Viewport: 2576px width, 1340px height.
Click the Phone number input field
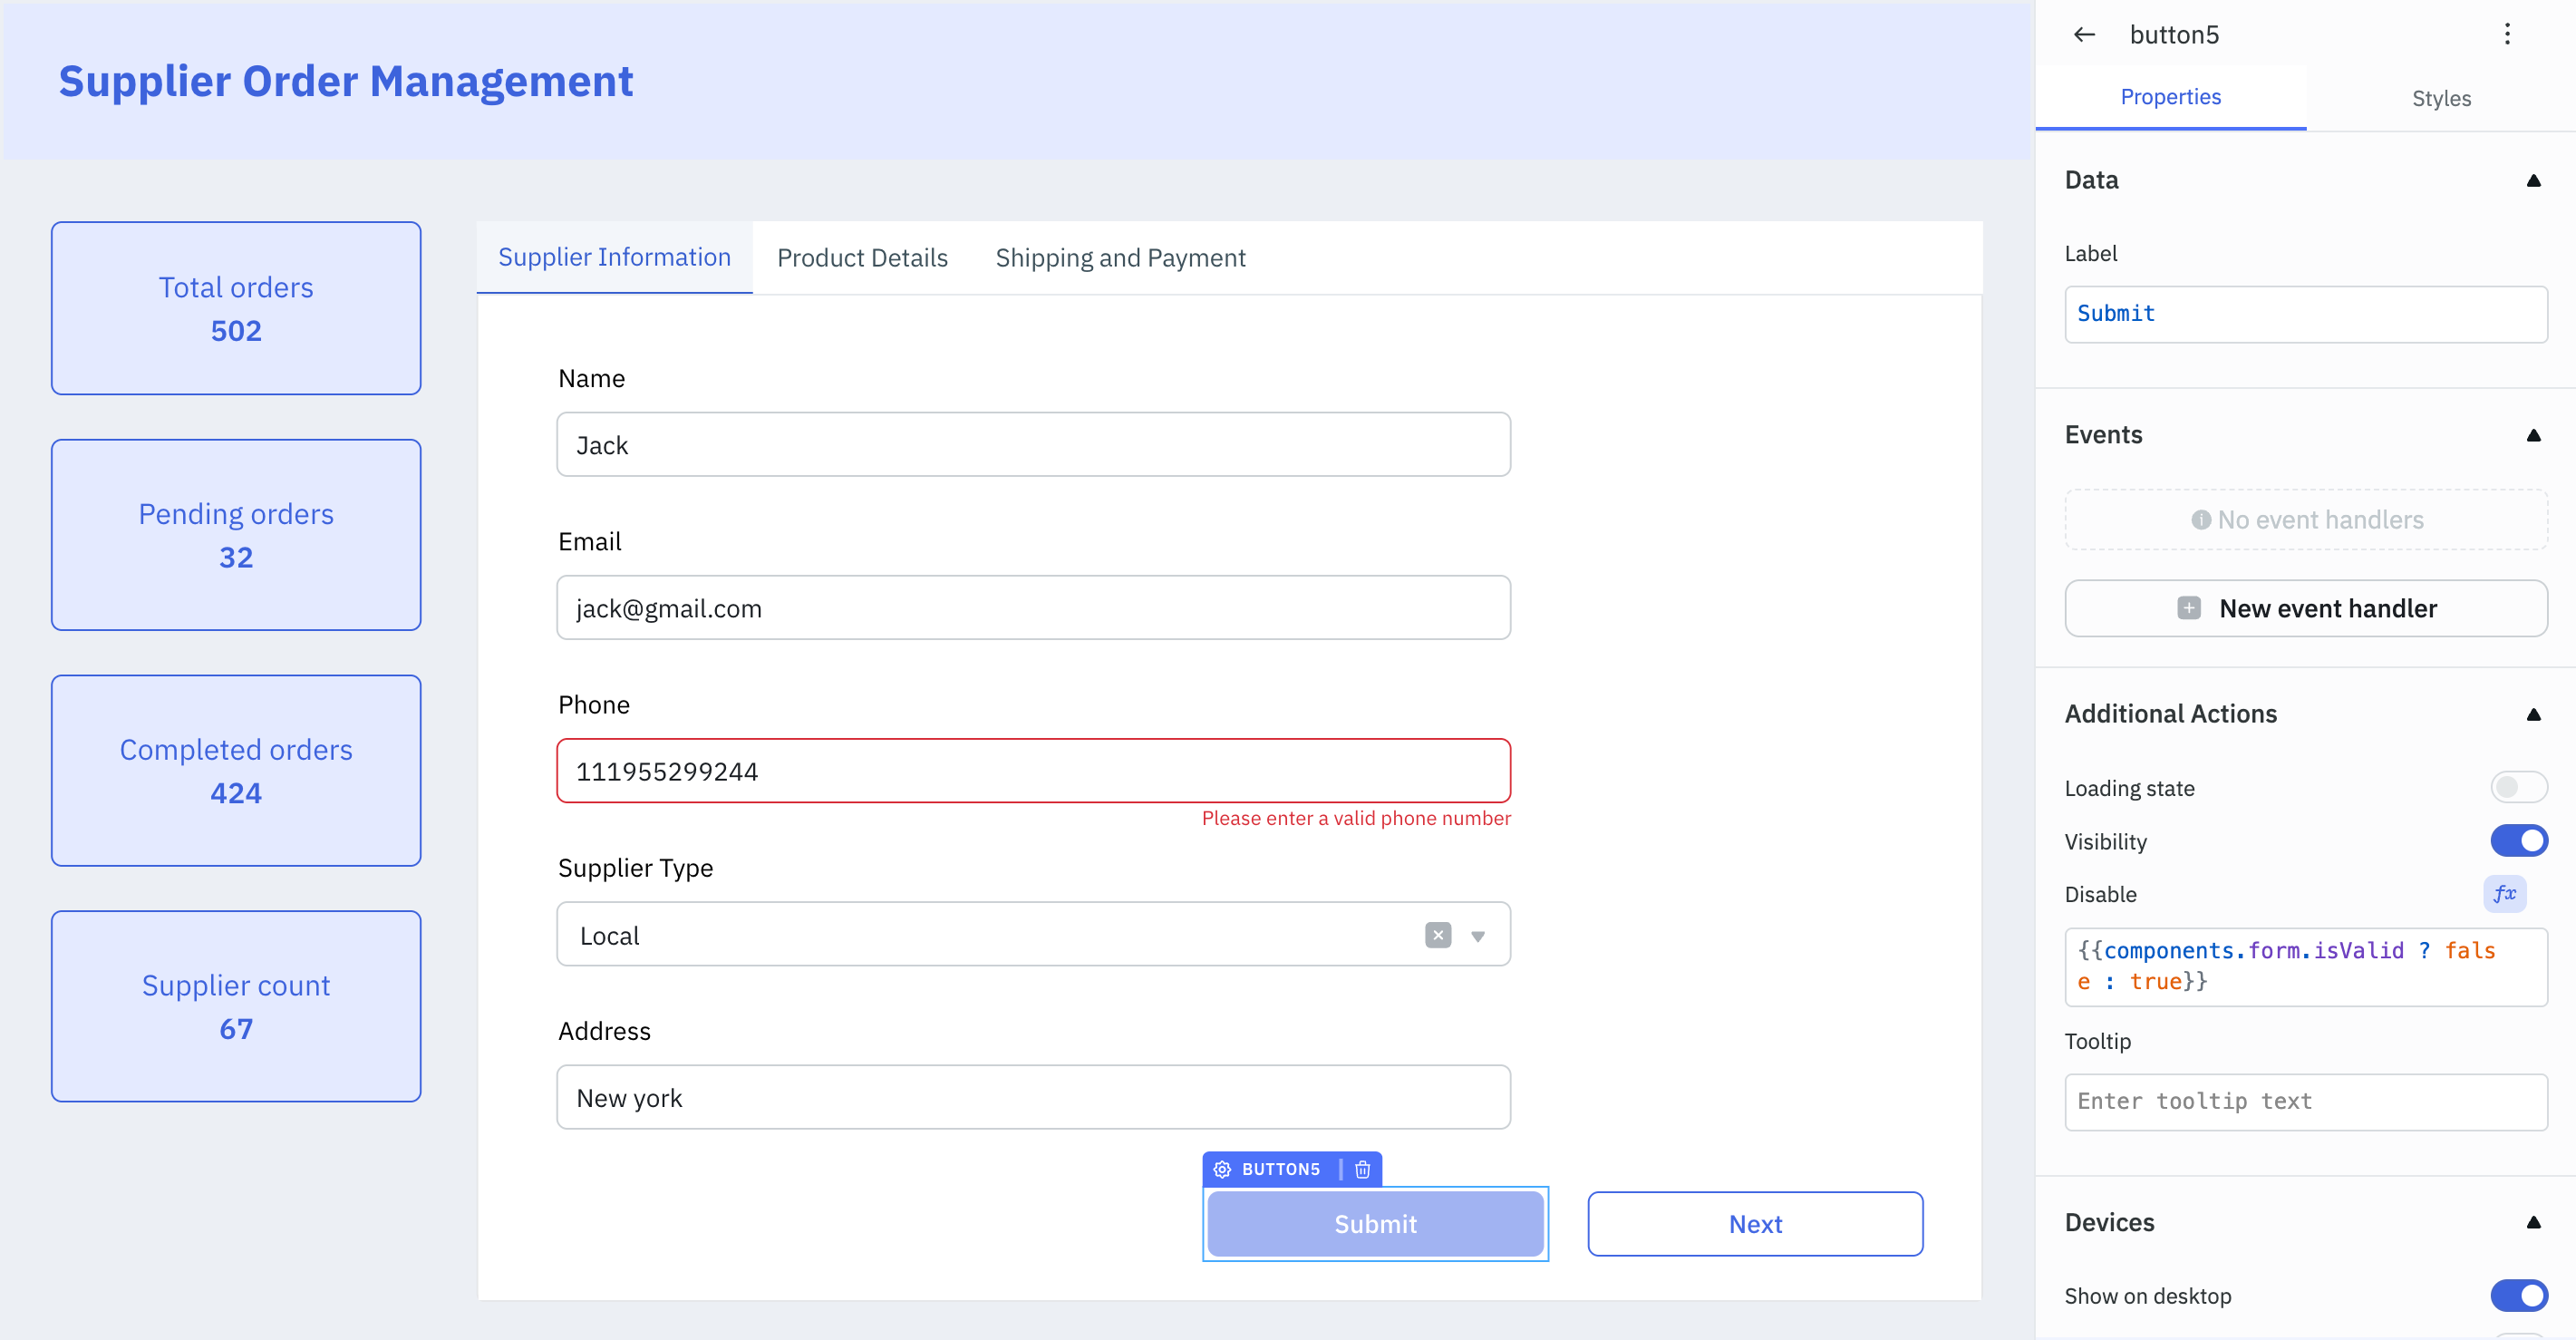[1032, 771]
